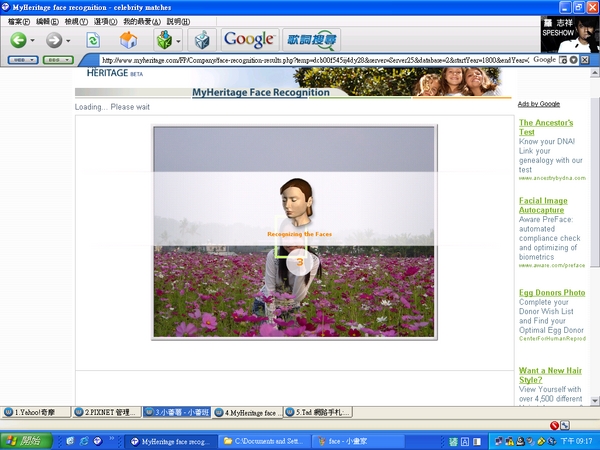This screenshot has width=600, height=450.
Task: Click Internet Explorer quick launch icon
Action: click(84, 441)
